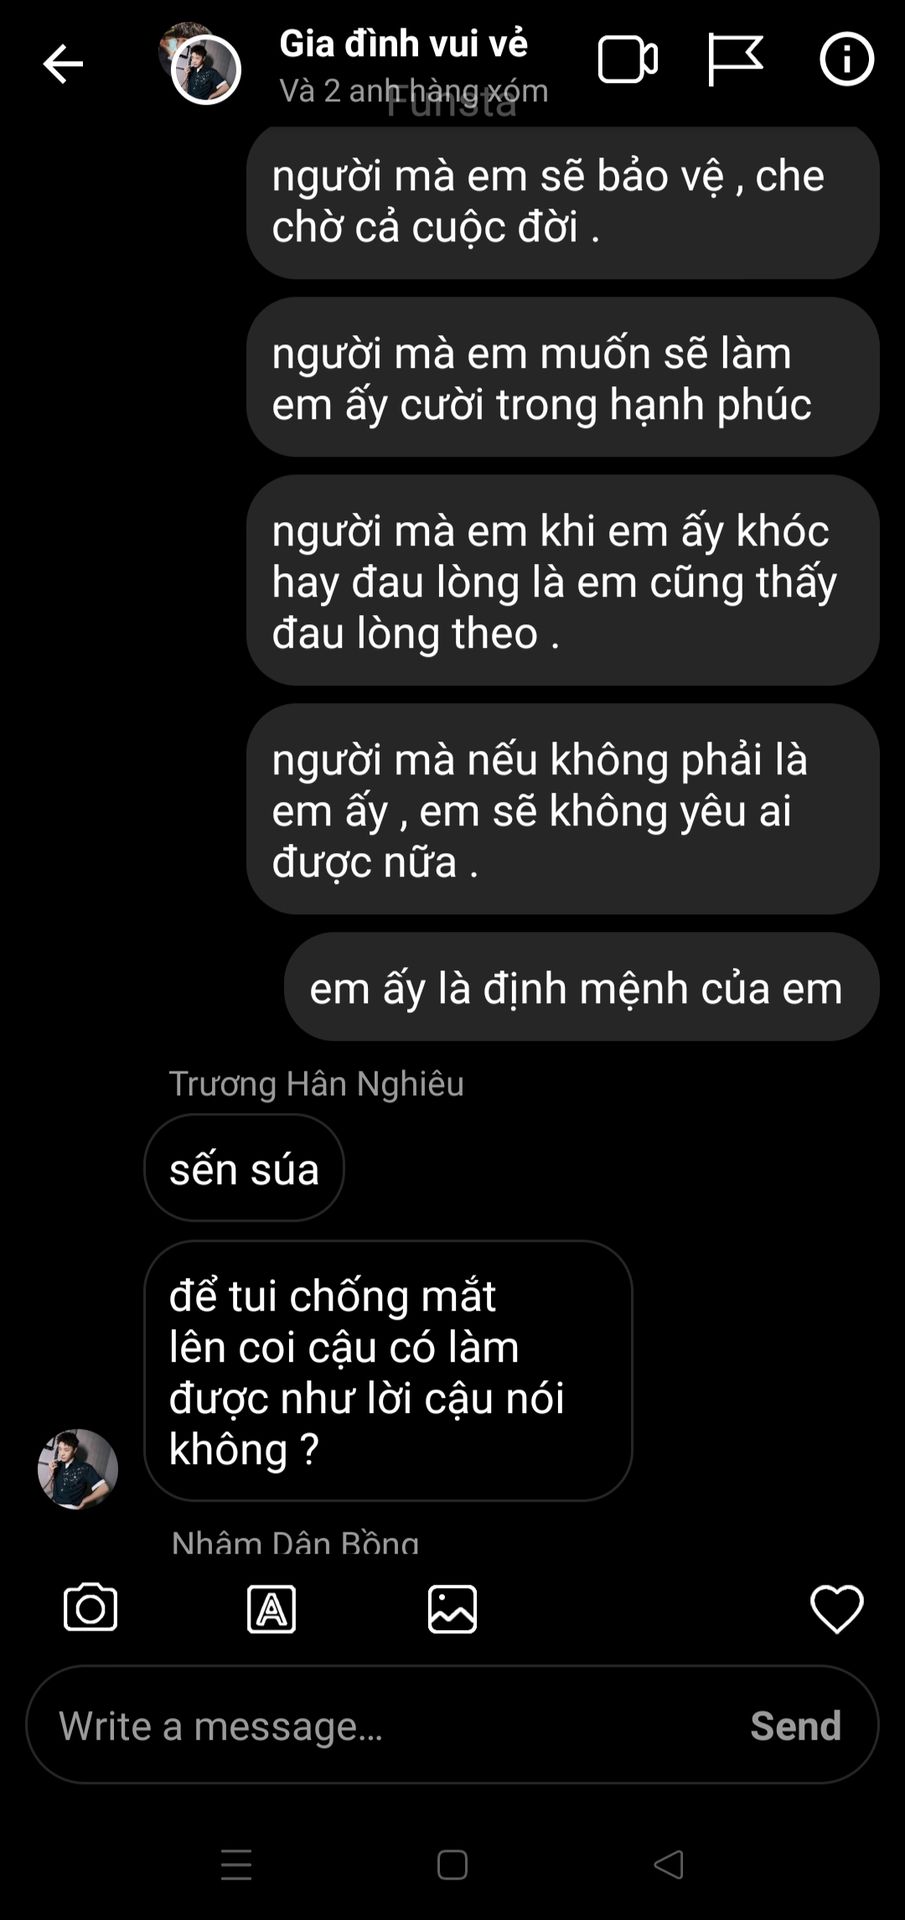Viewport: 905px width, 1920px height.
Task: Send a heart reaction
Action: click(x=836, y=1609)
